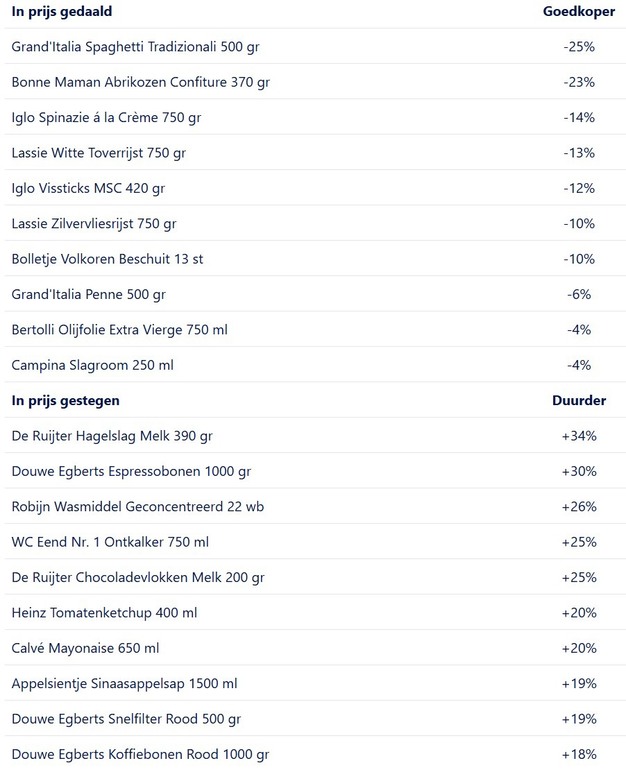Select De Ruijter Hagelslag Melk 390 gr

pos(112,436)
